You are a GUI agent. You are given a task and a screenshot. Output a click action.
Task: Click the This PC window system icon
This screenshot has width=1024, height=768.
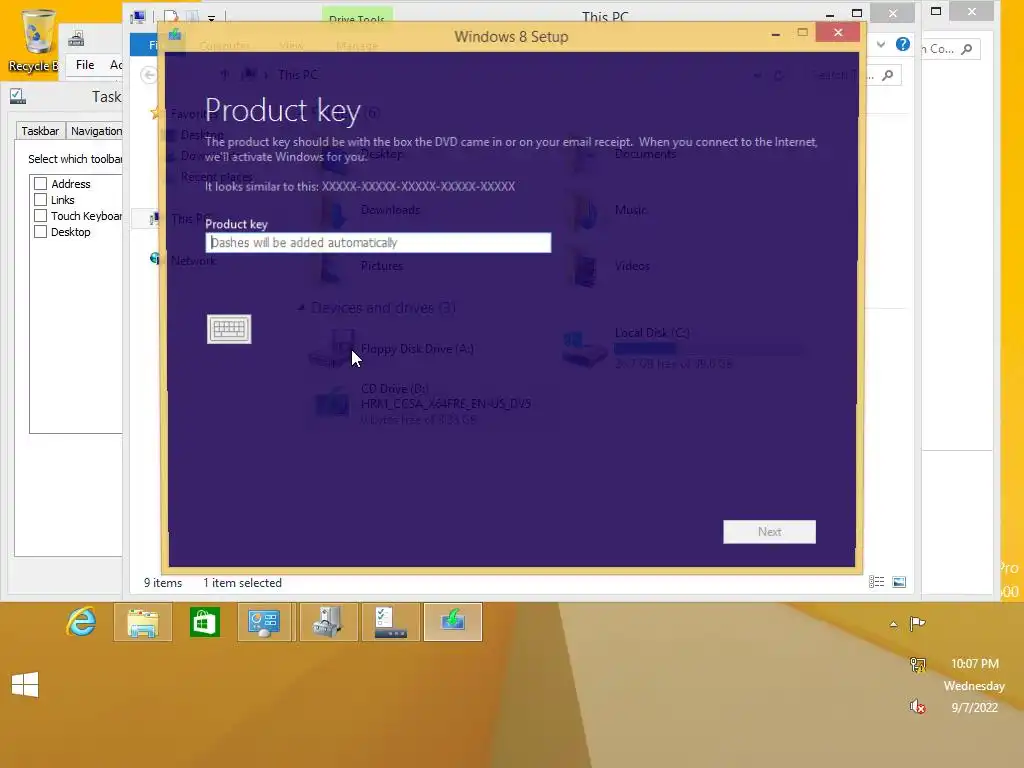[138, 18]
